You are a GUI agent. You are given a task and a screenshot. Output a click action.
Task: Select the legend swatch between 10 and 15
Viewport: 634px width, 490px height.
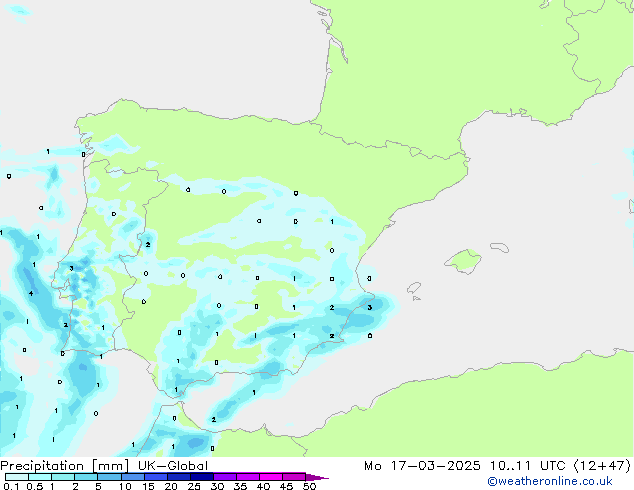click(132, 477)
